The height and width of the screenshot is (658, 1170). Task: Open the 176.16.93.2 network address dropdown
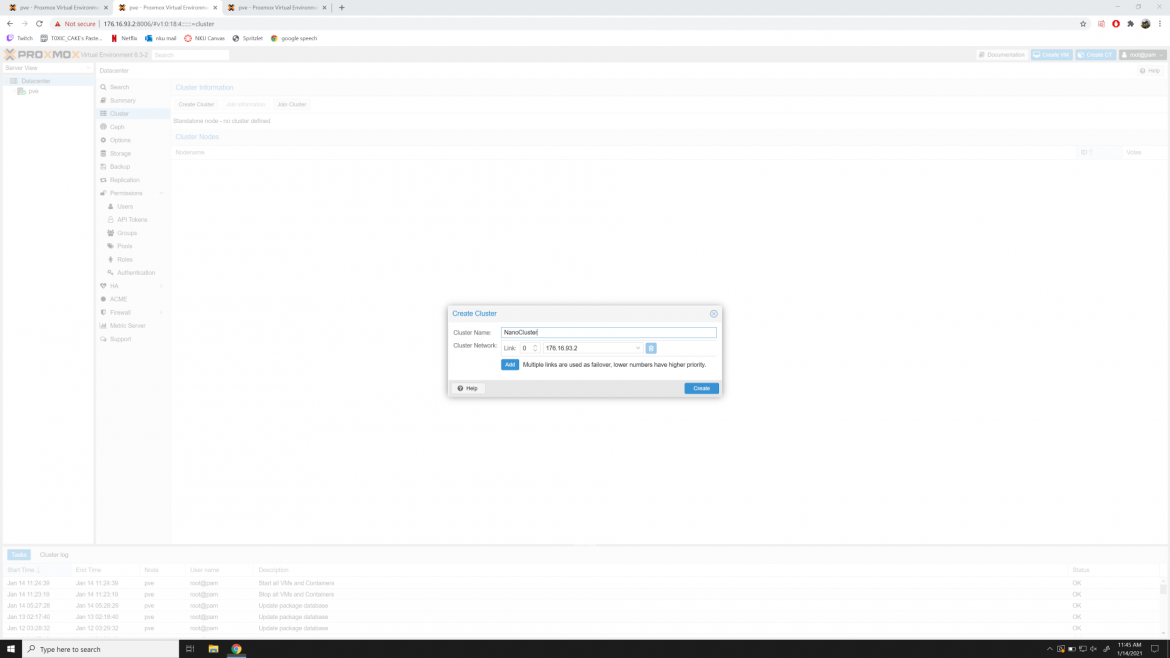click(x=637, y=348)
